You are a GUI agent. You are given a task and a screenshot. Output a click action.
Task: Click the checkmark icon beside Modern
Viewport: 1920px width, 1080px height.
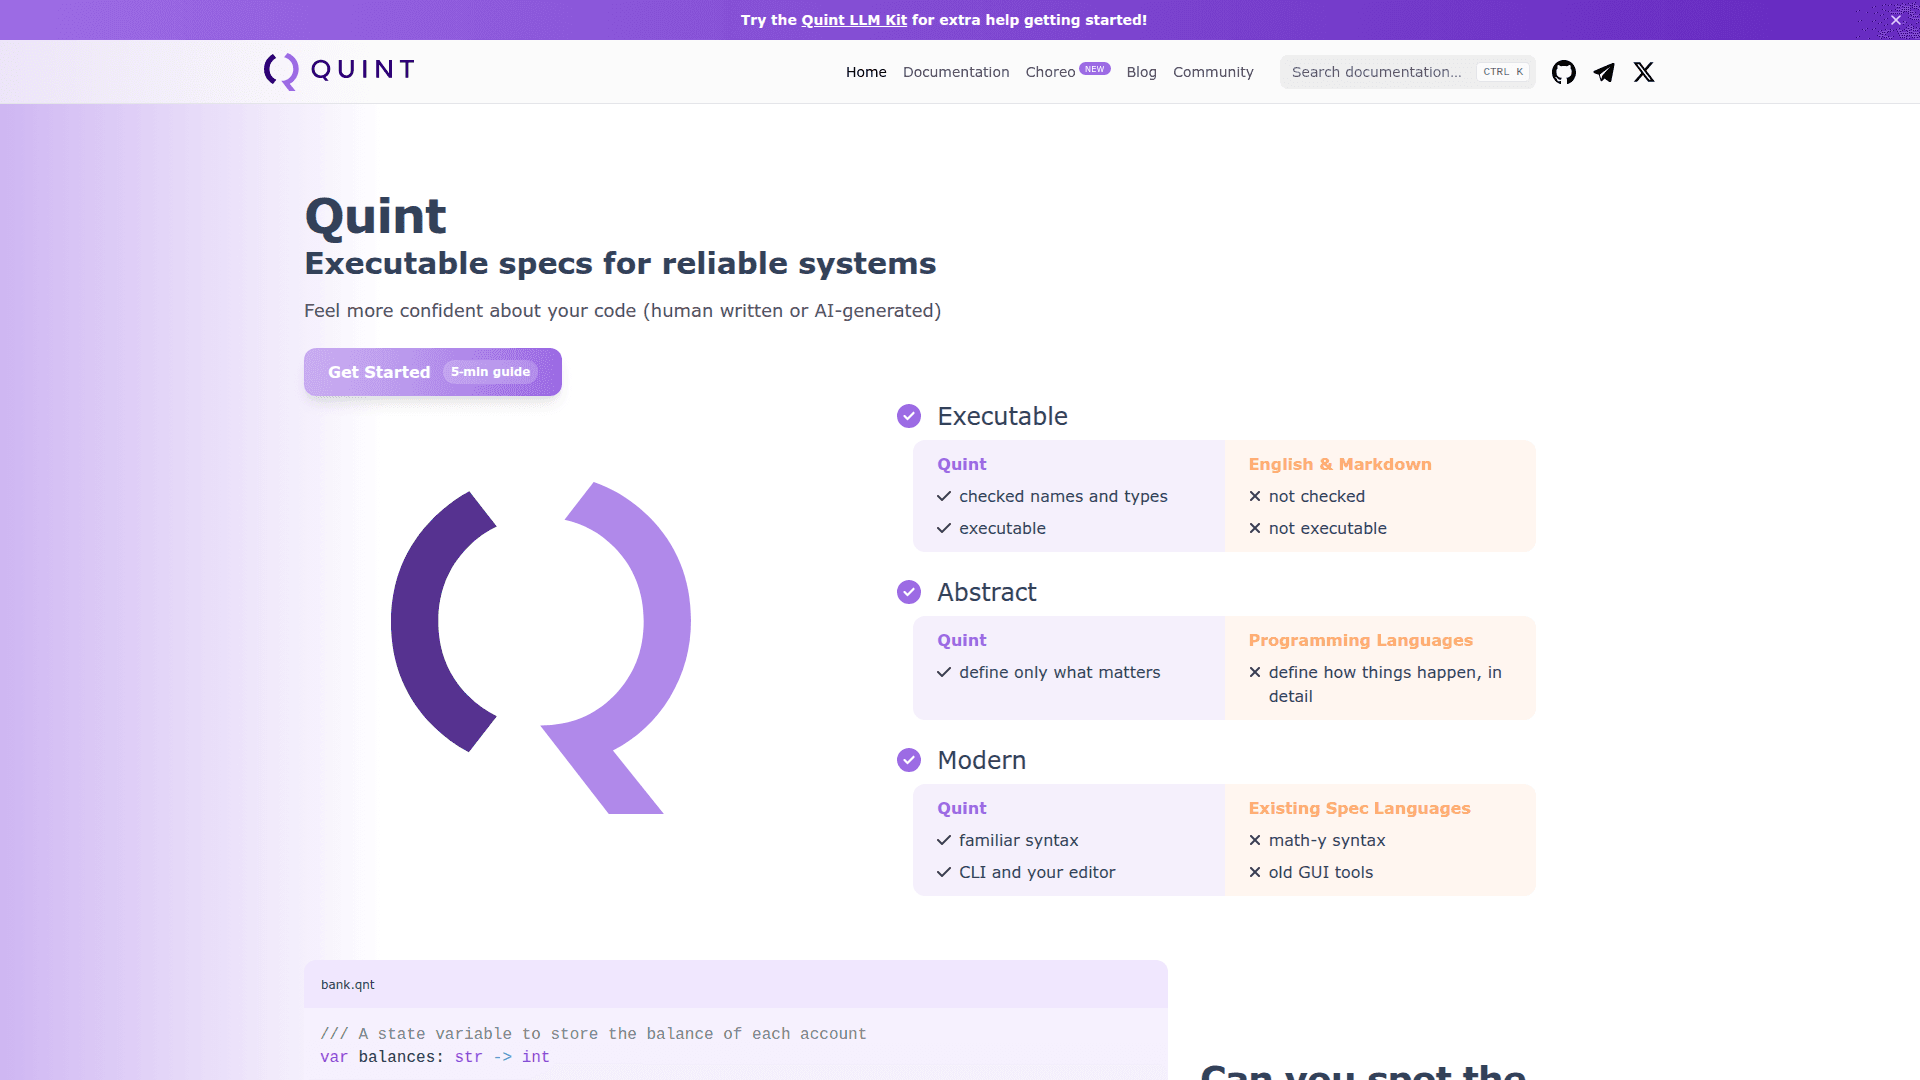point(909,760)
